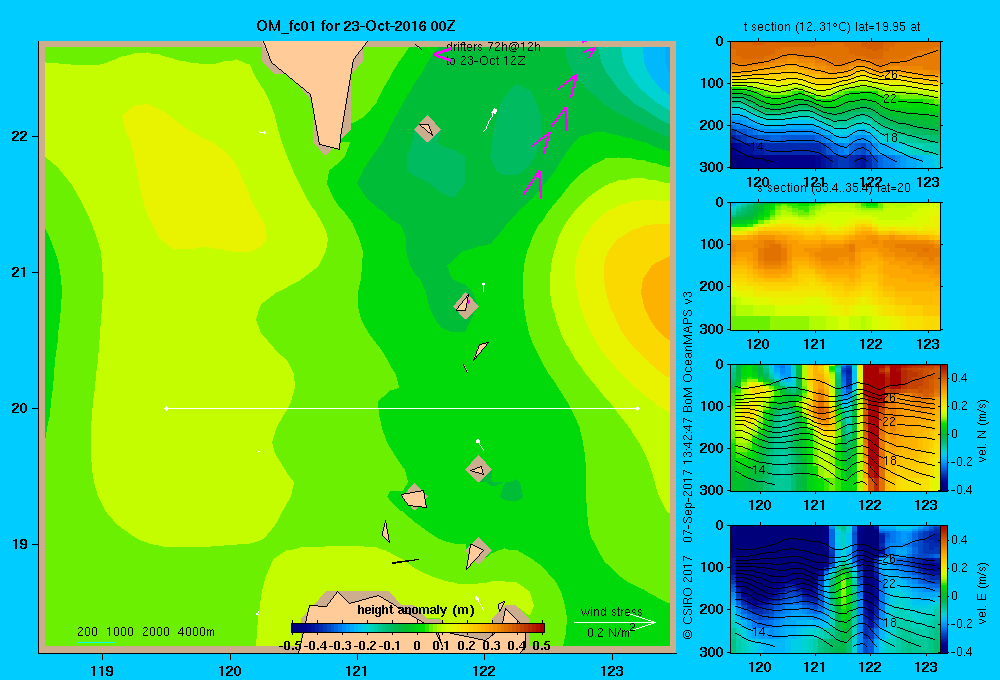
Task: Click the magenta drifter arrow beside 'drifters' label
Action: [x=441, y=54]
